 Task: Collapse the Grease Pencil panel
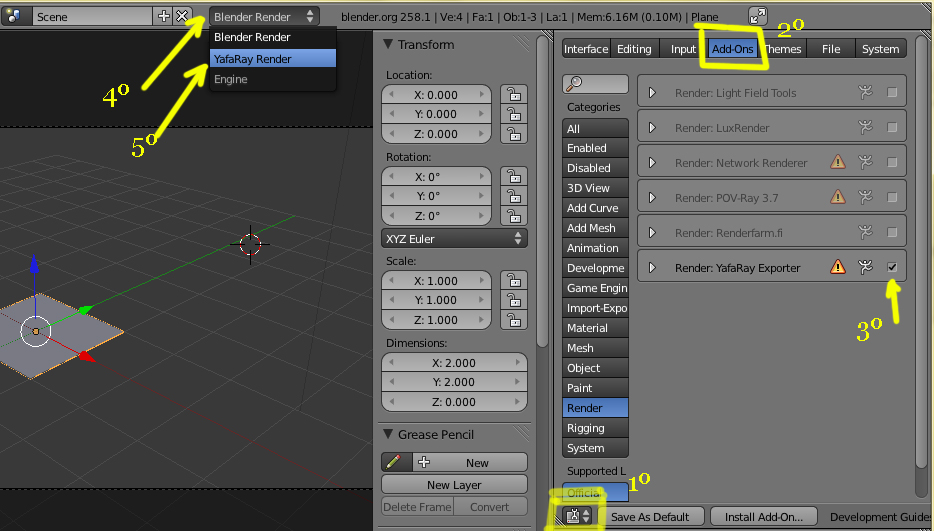pos(388,434)
